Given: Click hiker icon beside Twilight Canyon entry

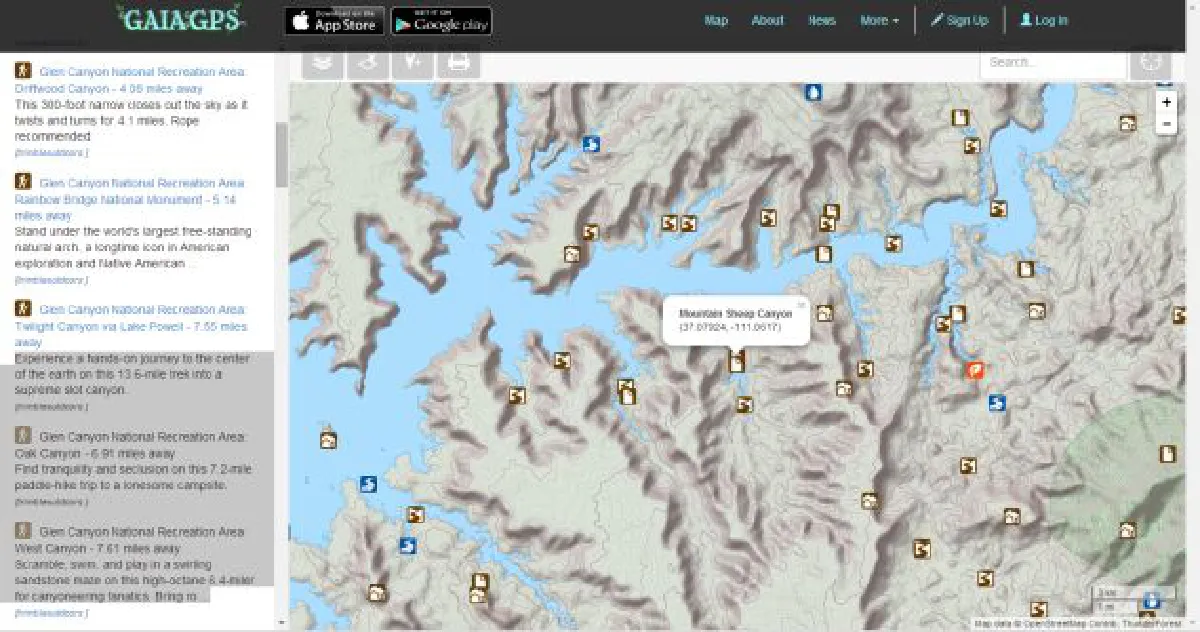Looking at the screenshot, I should coord(22,309).
